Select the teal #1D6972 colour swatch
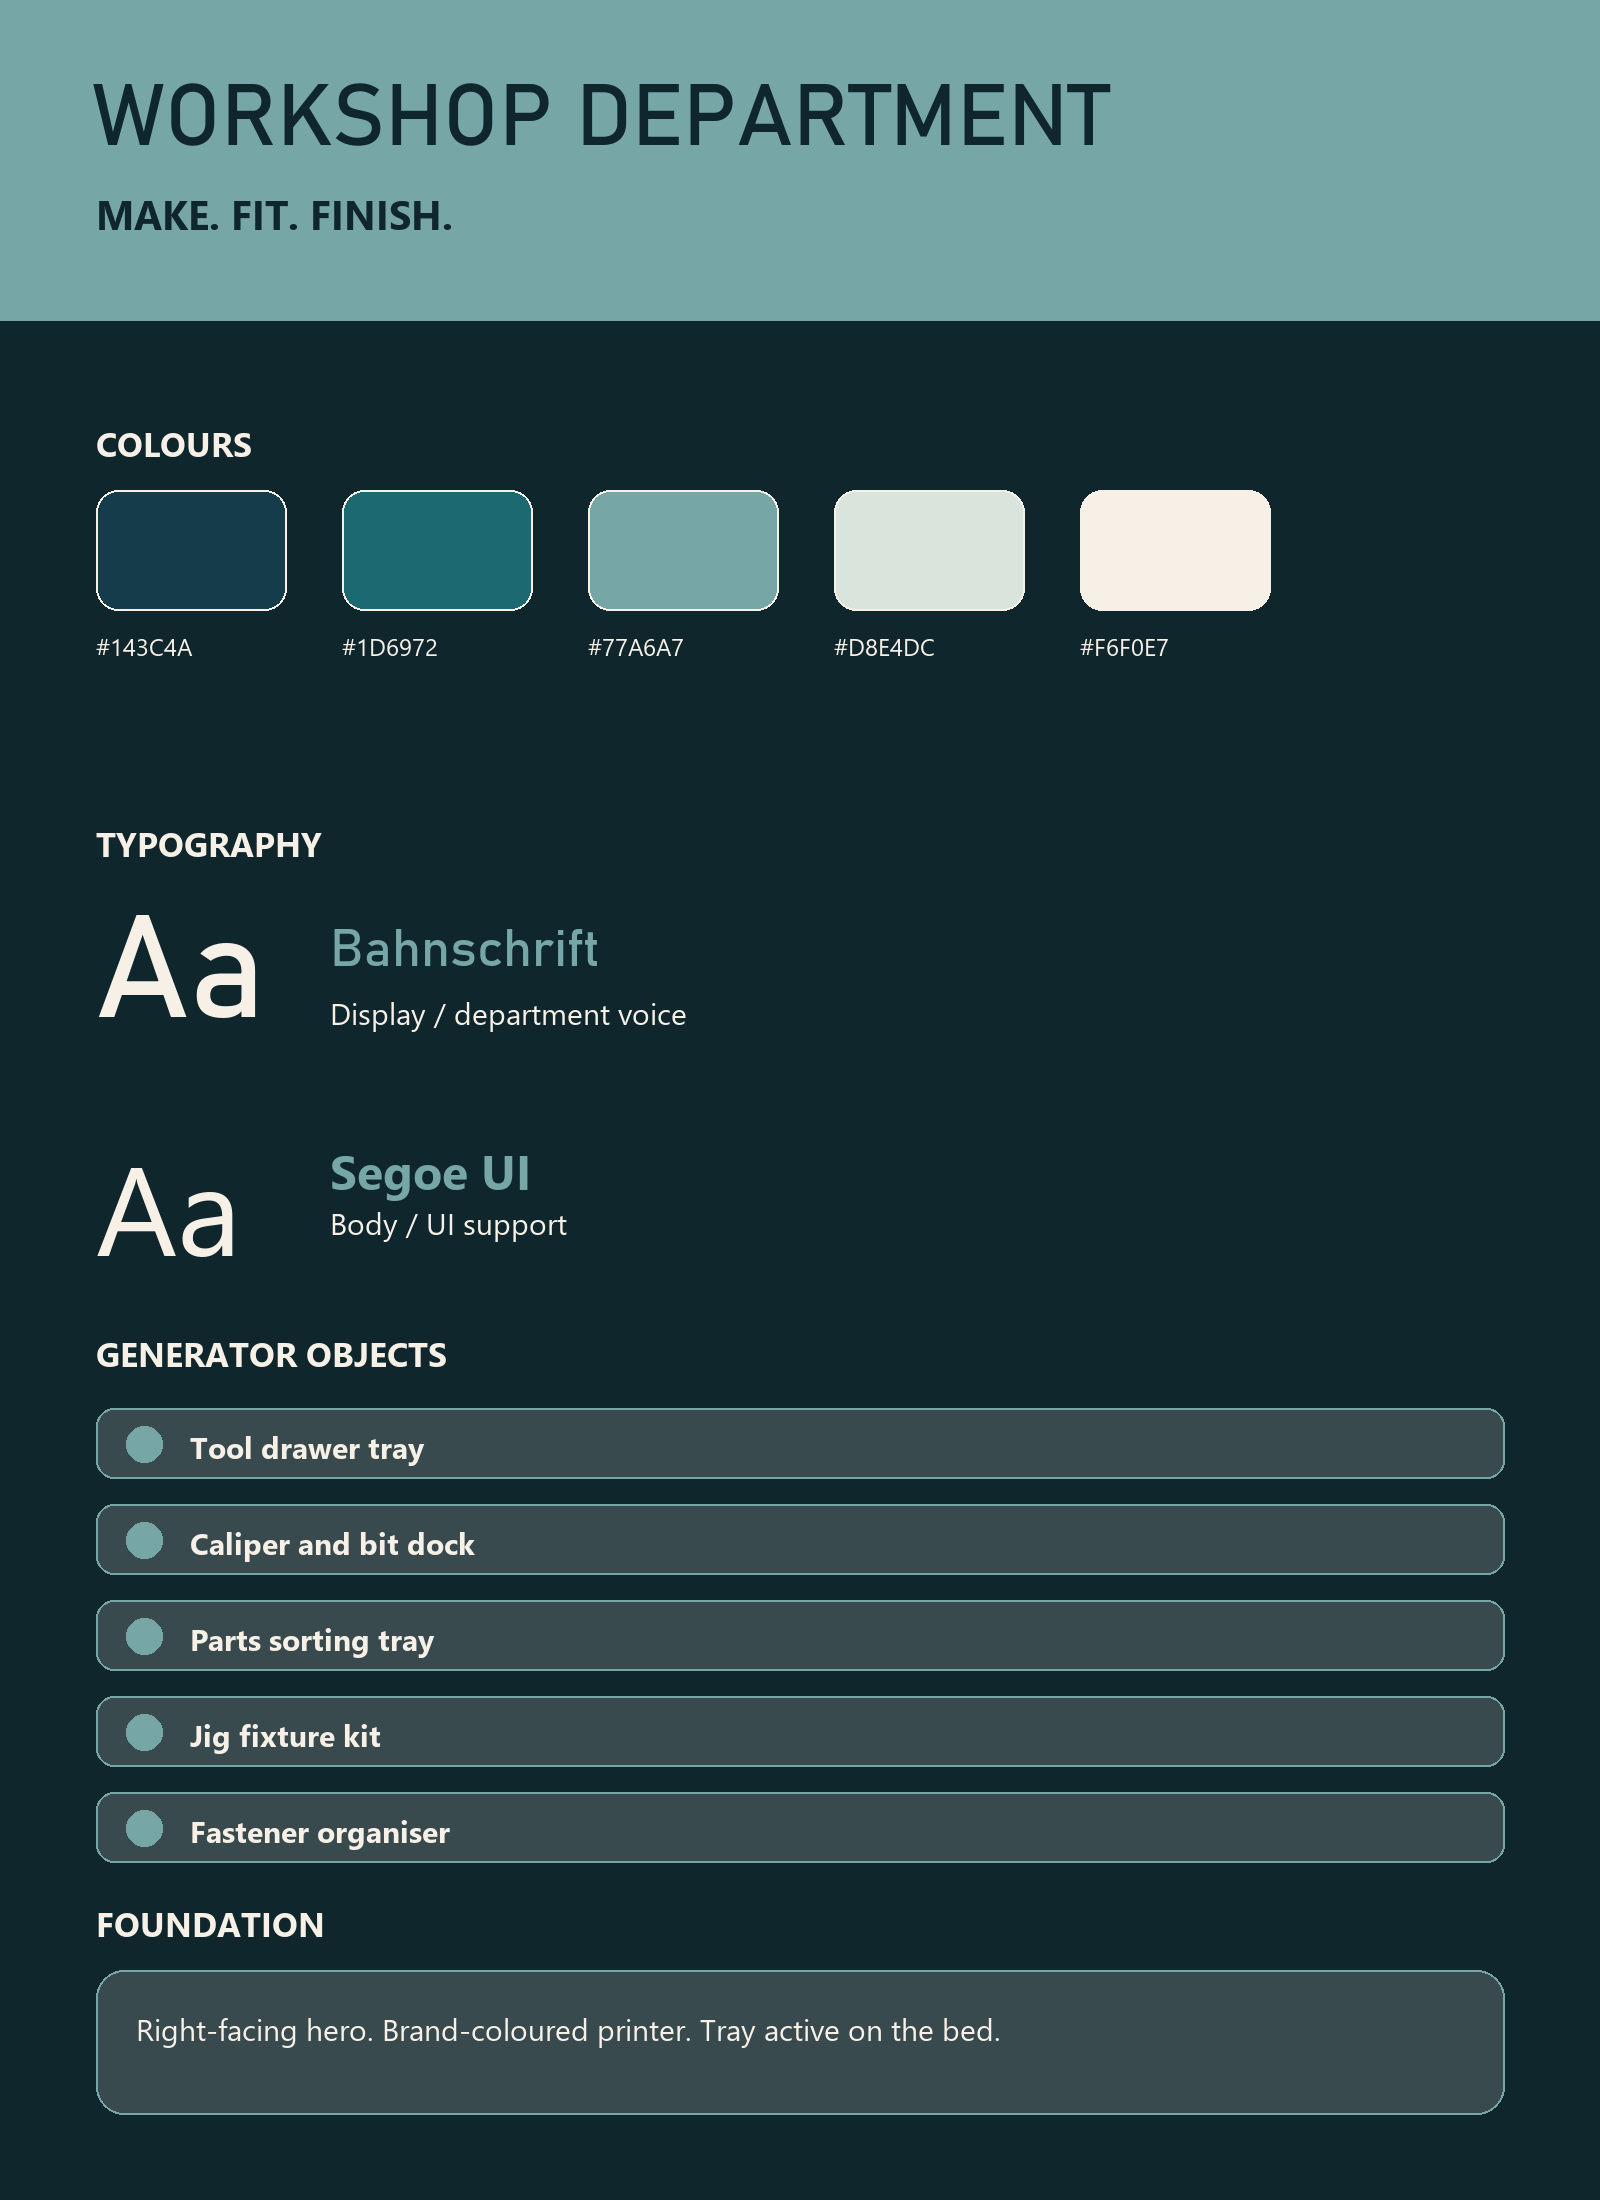Viewport: 1600px width, 2200px height. [x=437, y=550]
